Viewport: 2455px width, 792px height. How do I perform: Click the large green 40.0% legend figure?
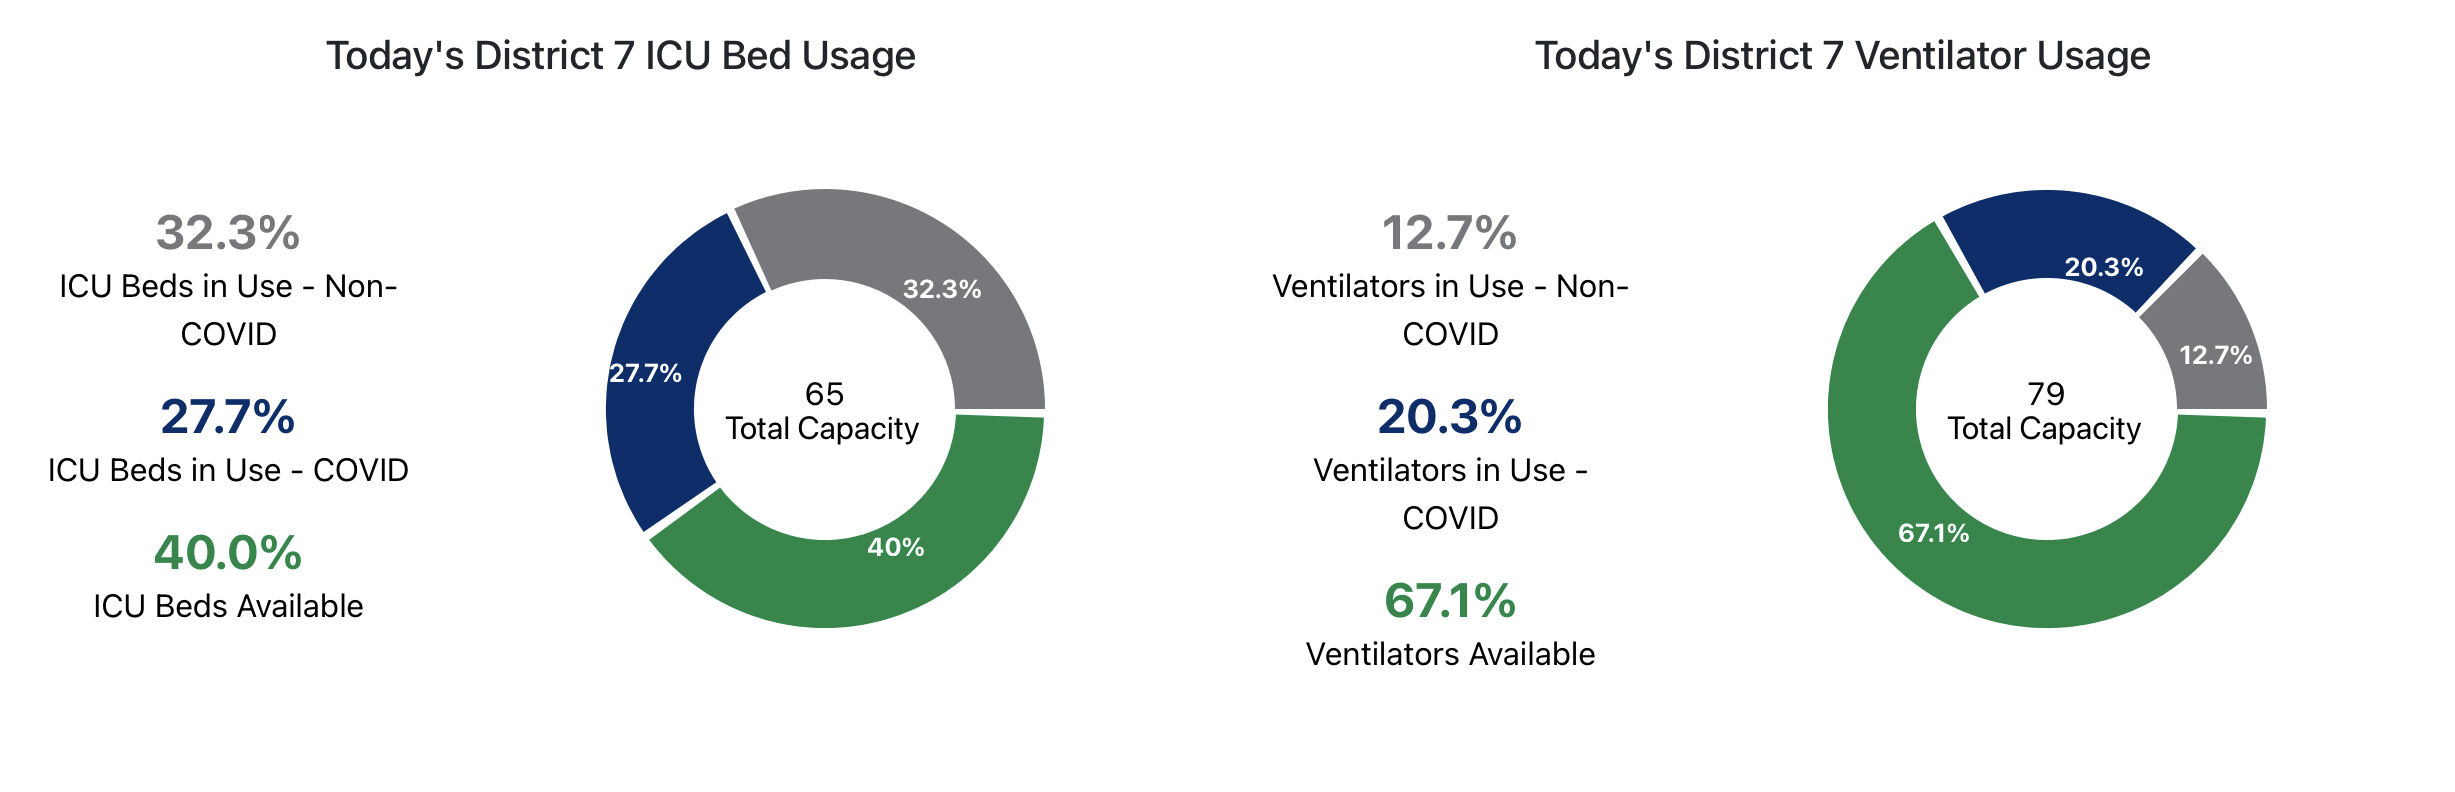pos(228,553)
